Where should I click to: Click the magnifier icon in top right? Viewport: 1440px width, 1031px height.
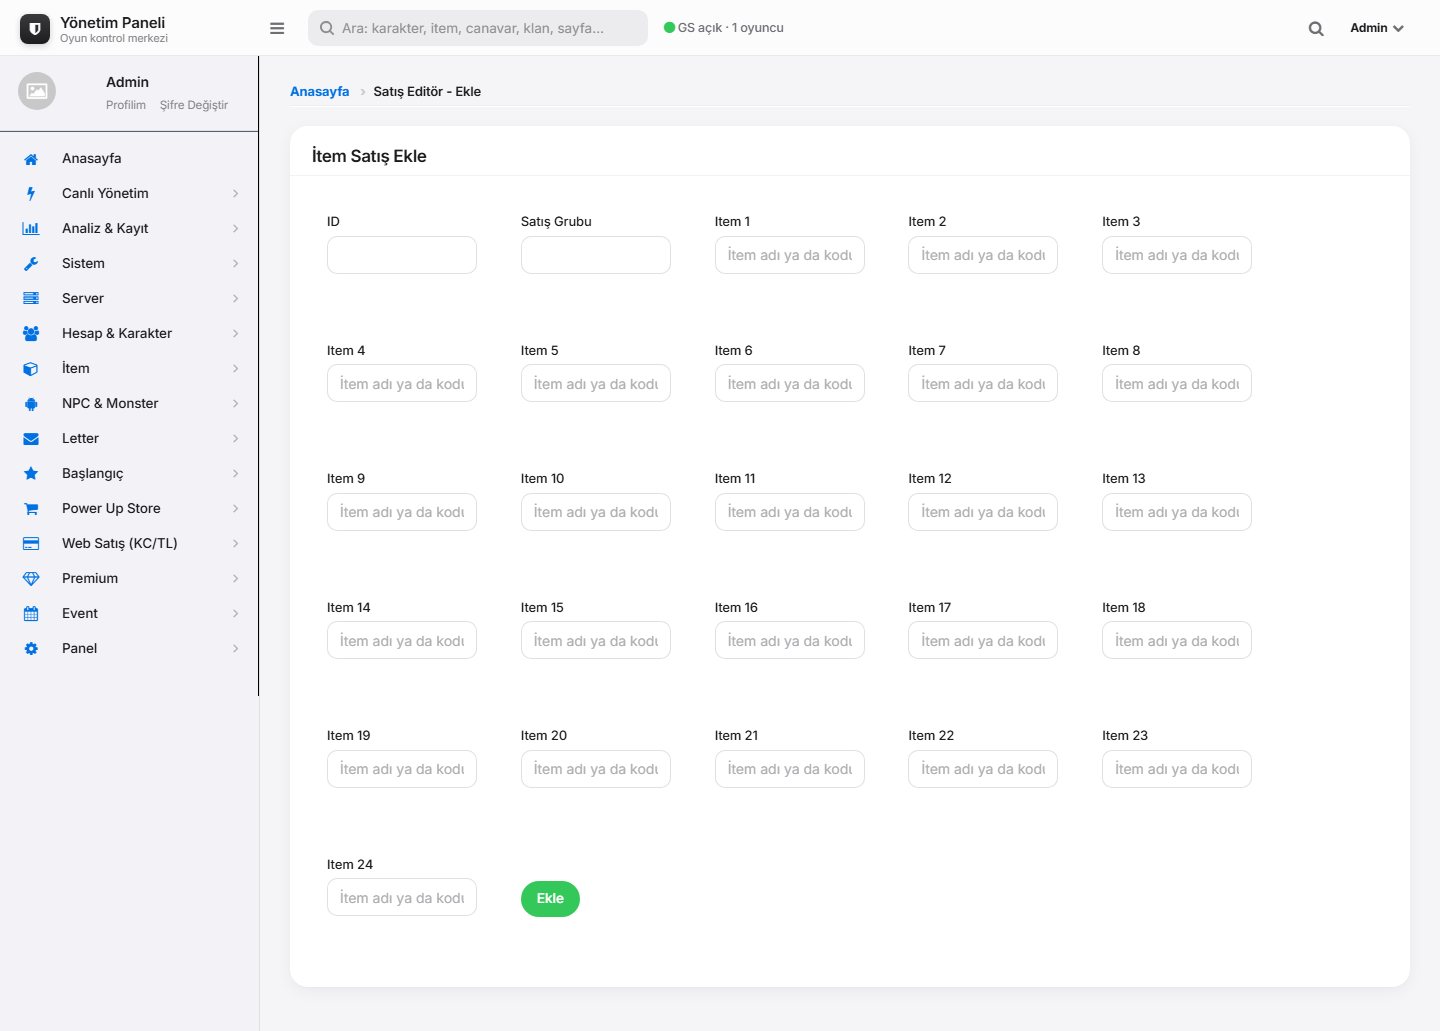click(1316, 29)
